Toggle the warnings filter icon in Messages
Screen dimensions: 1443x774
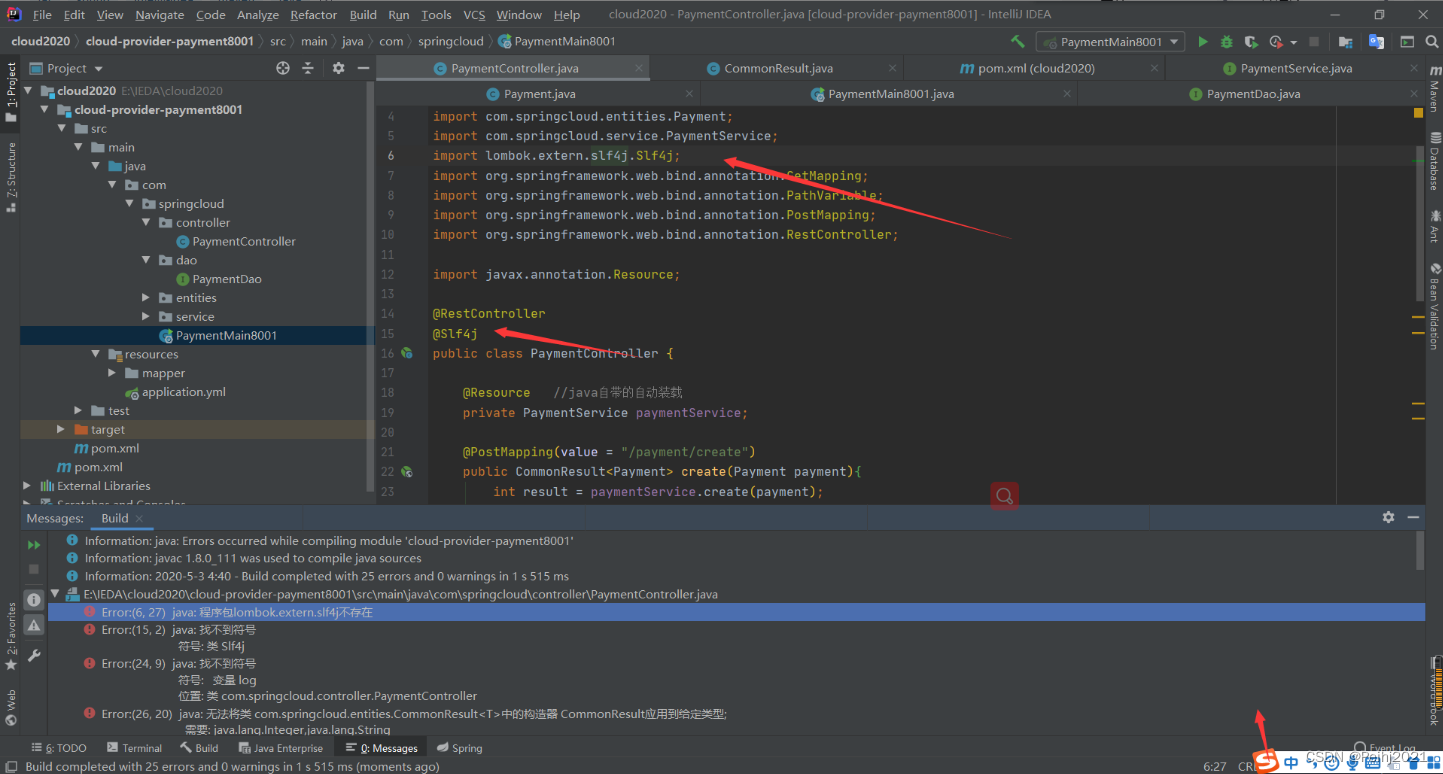tap(34, 625)
